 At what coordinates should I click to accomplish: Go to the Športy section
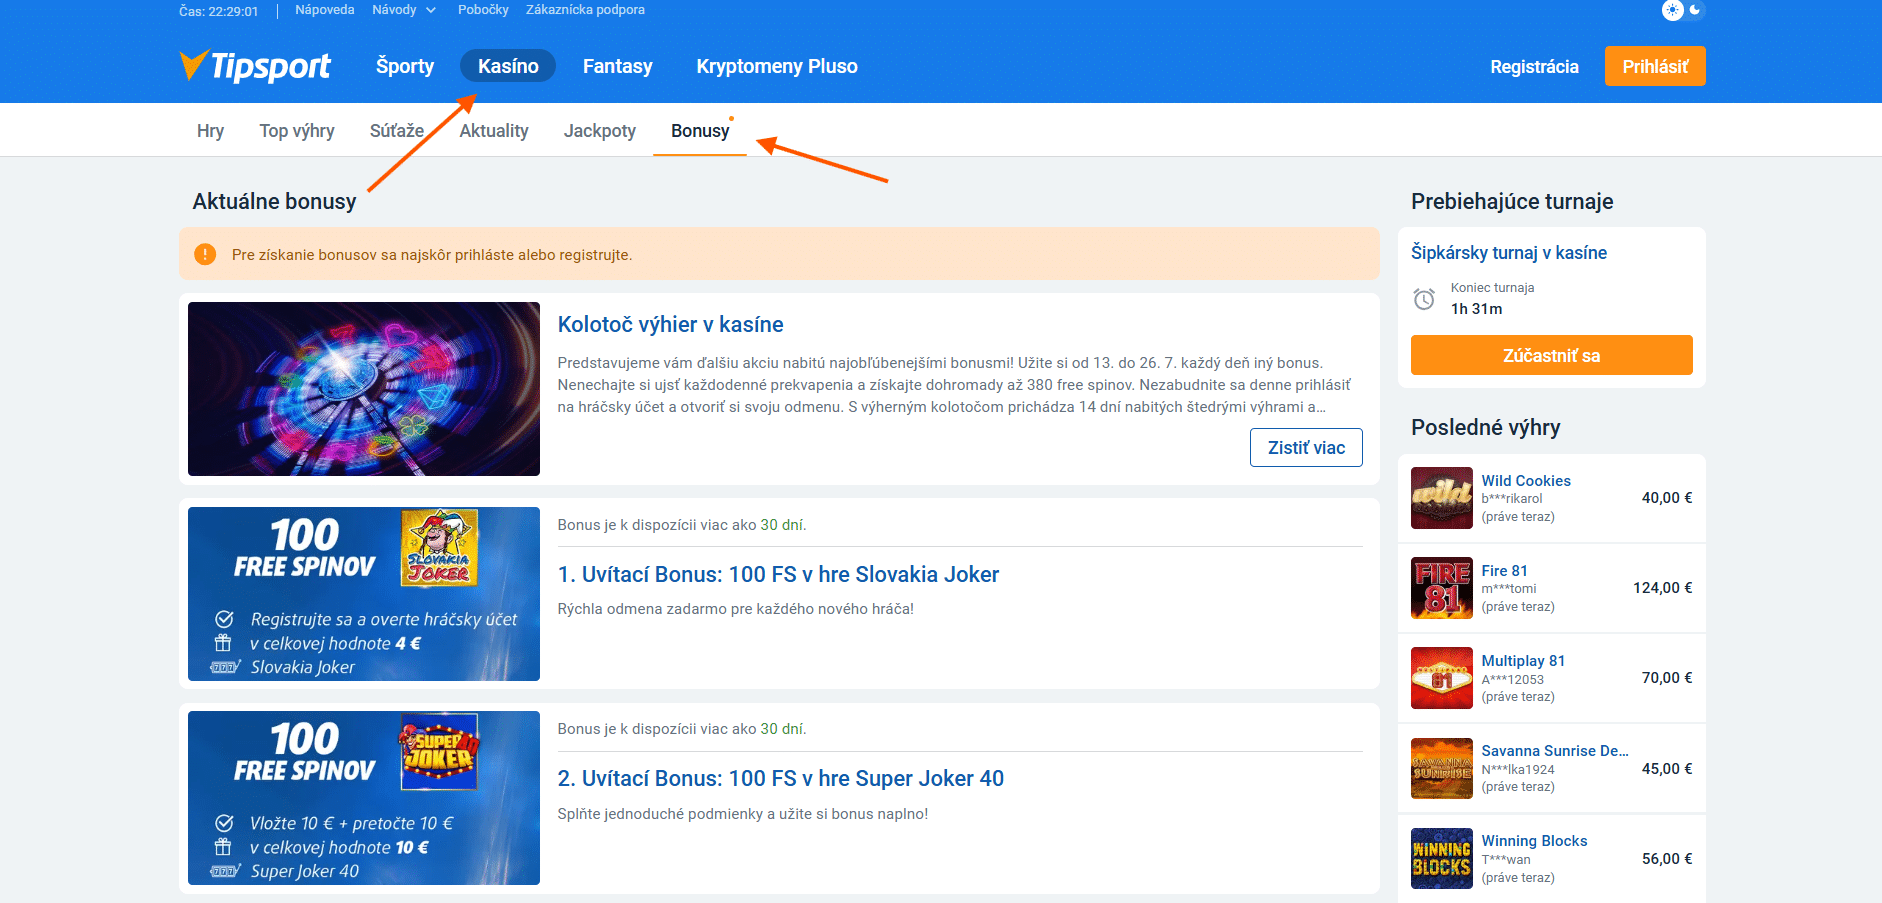405,66
